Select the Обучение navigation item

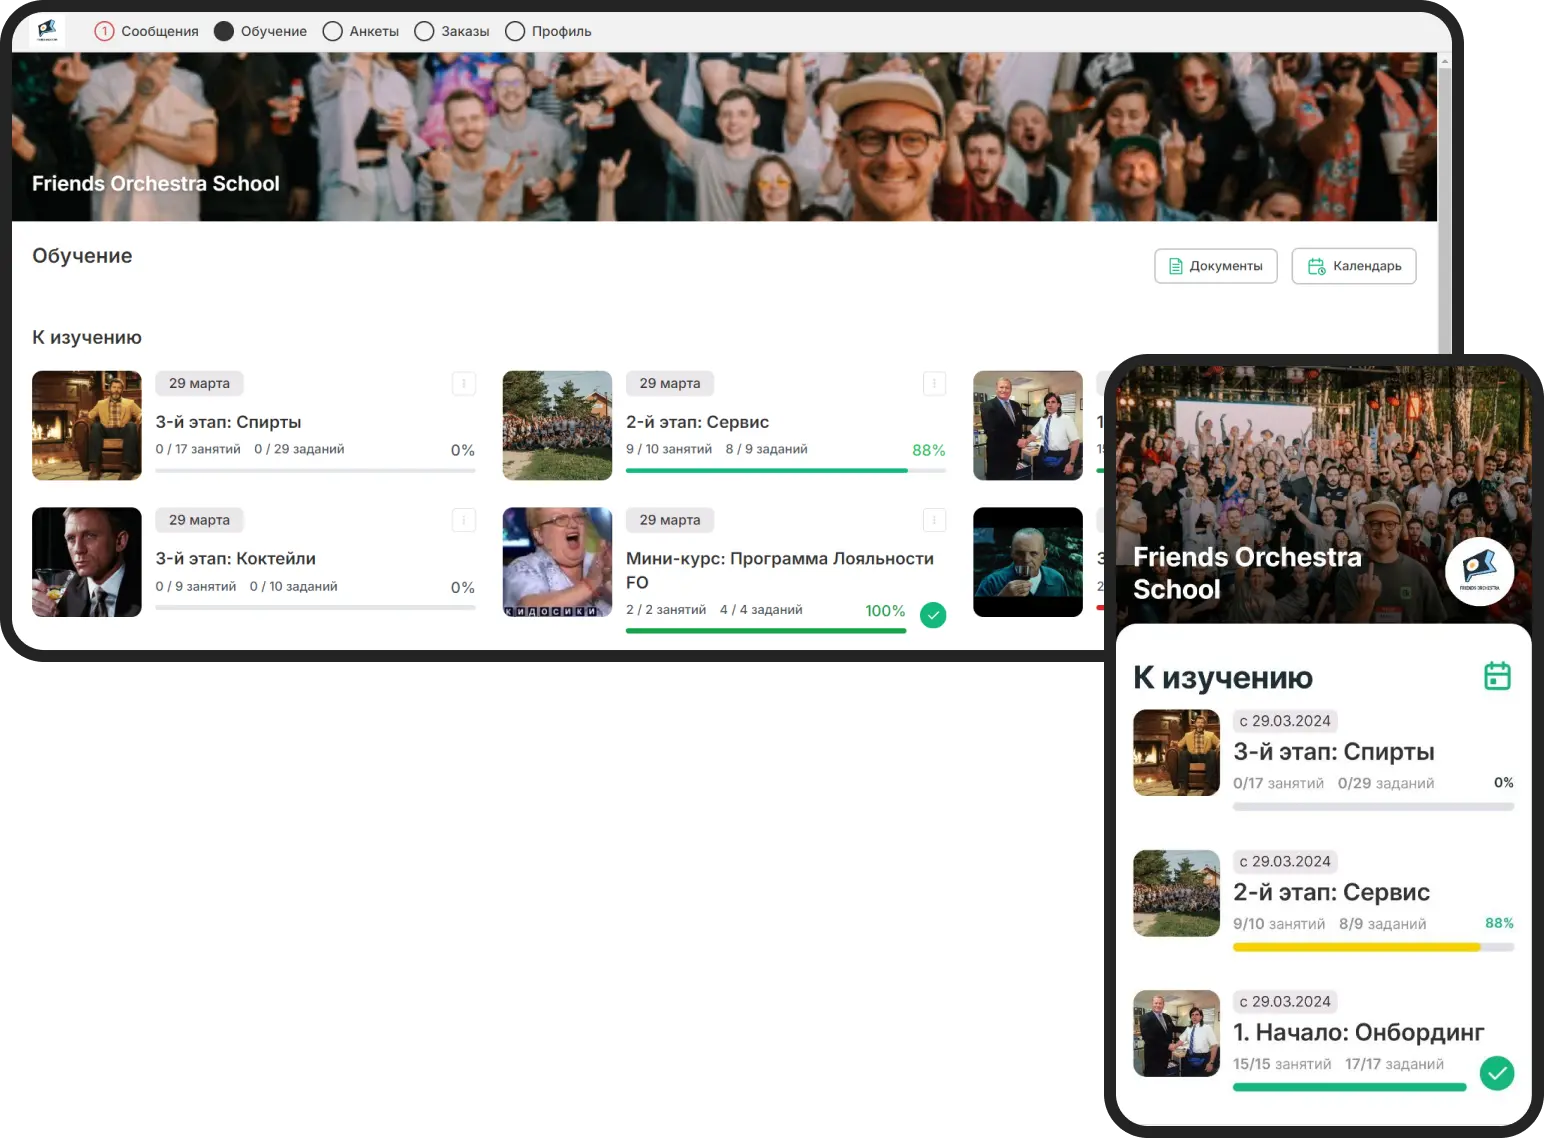[x=261, y=31]
